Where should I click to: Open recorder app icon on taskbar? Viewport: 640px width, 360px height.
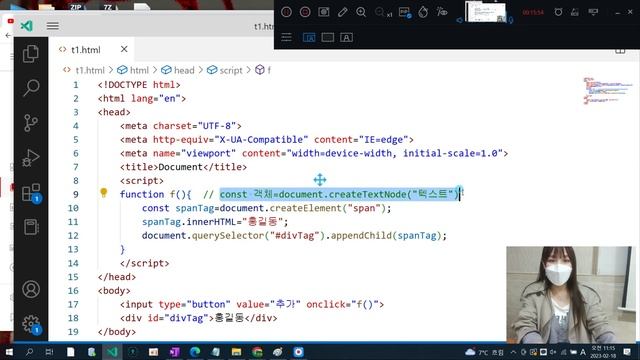298,352
